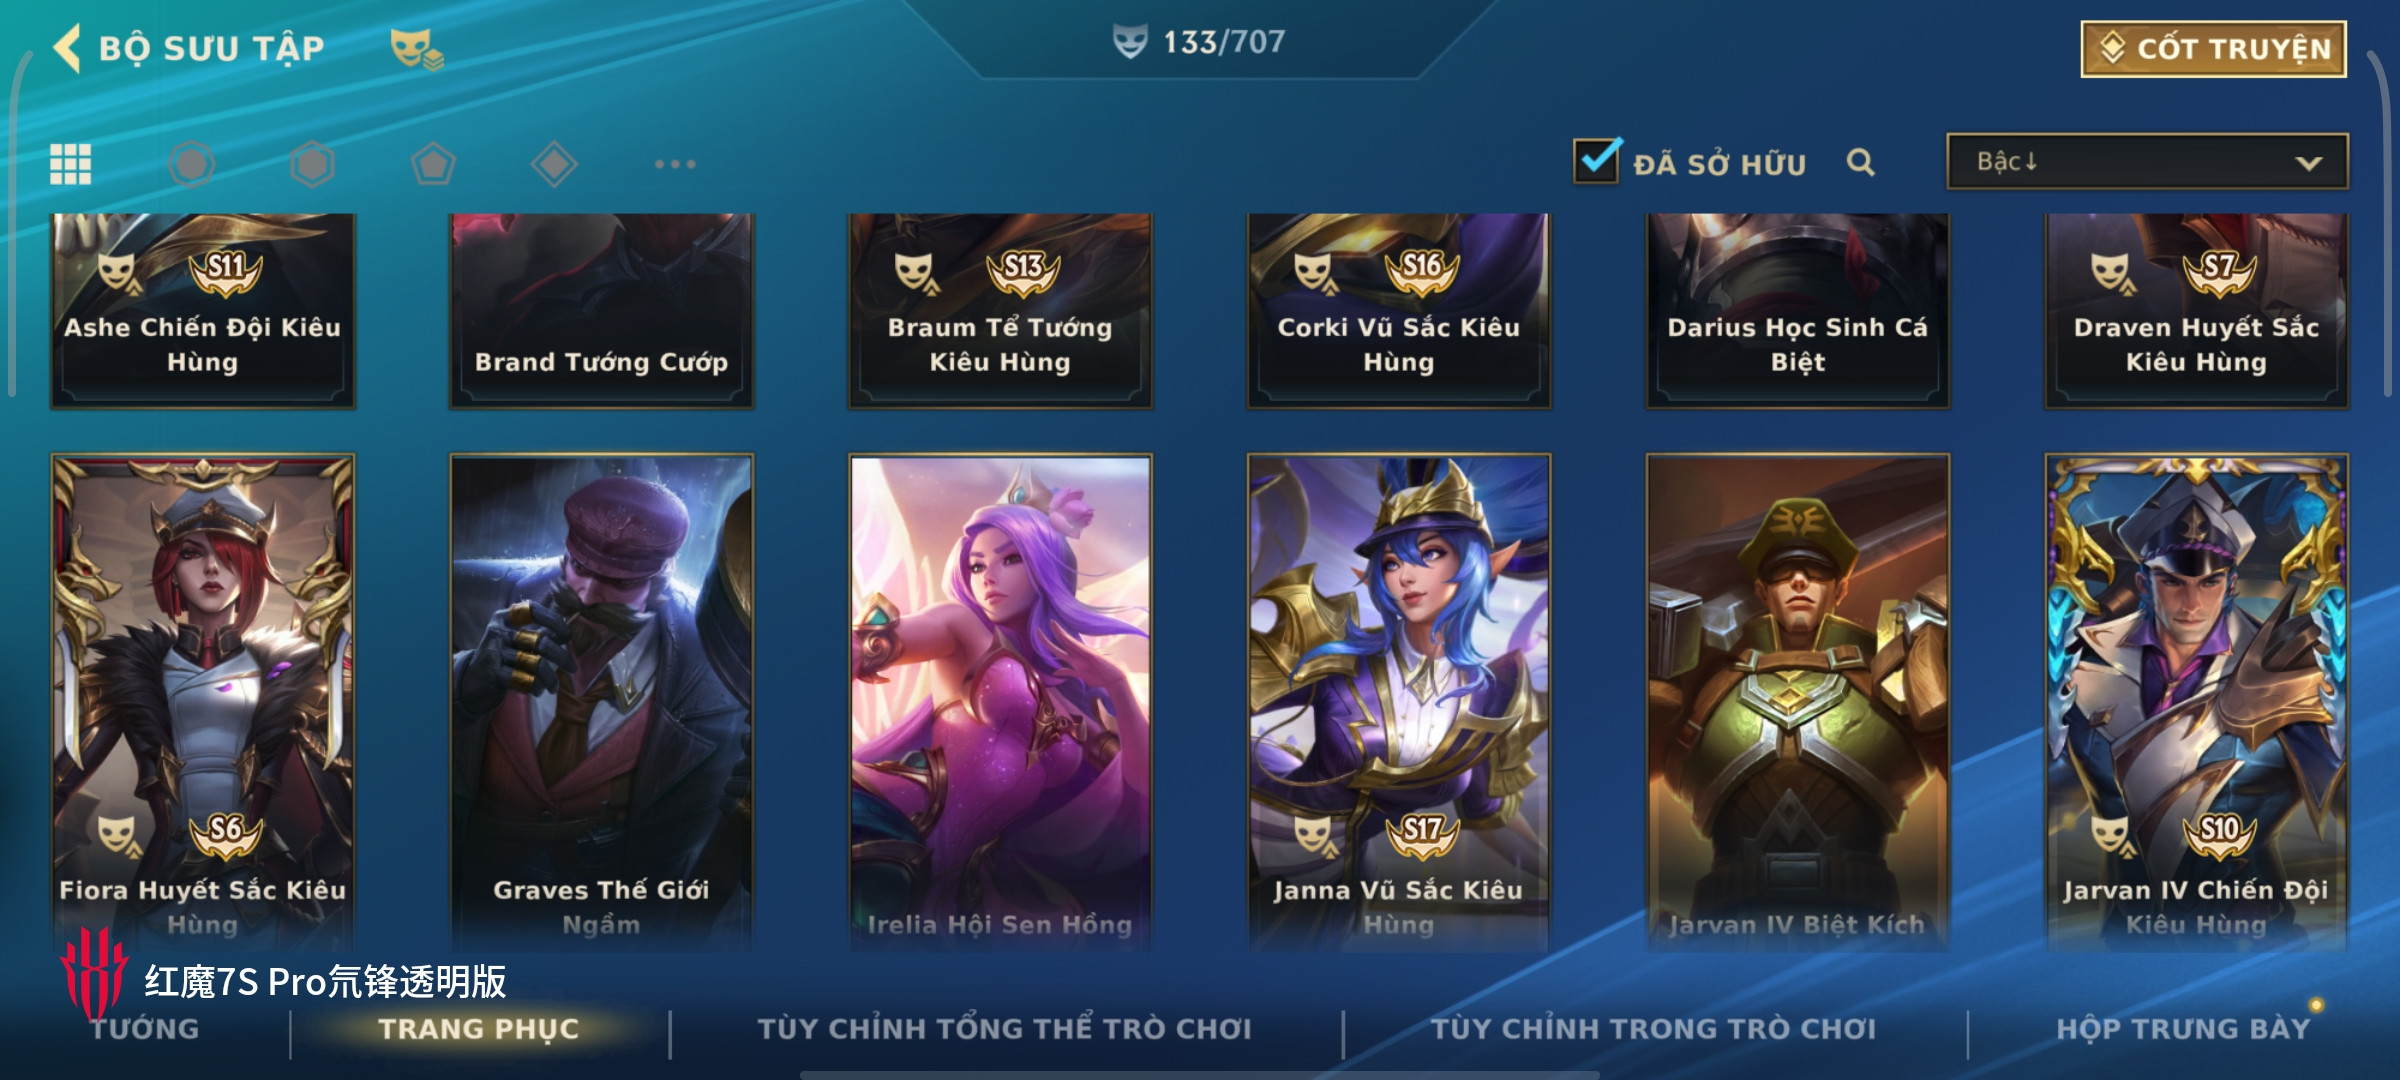Go back using the arrow beside Bộ Sưu Tập

pos(67,47)
